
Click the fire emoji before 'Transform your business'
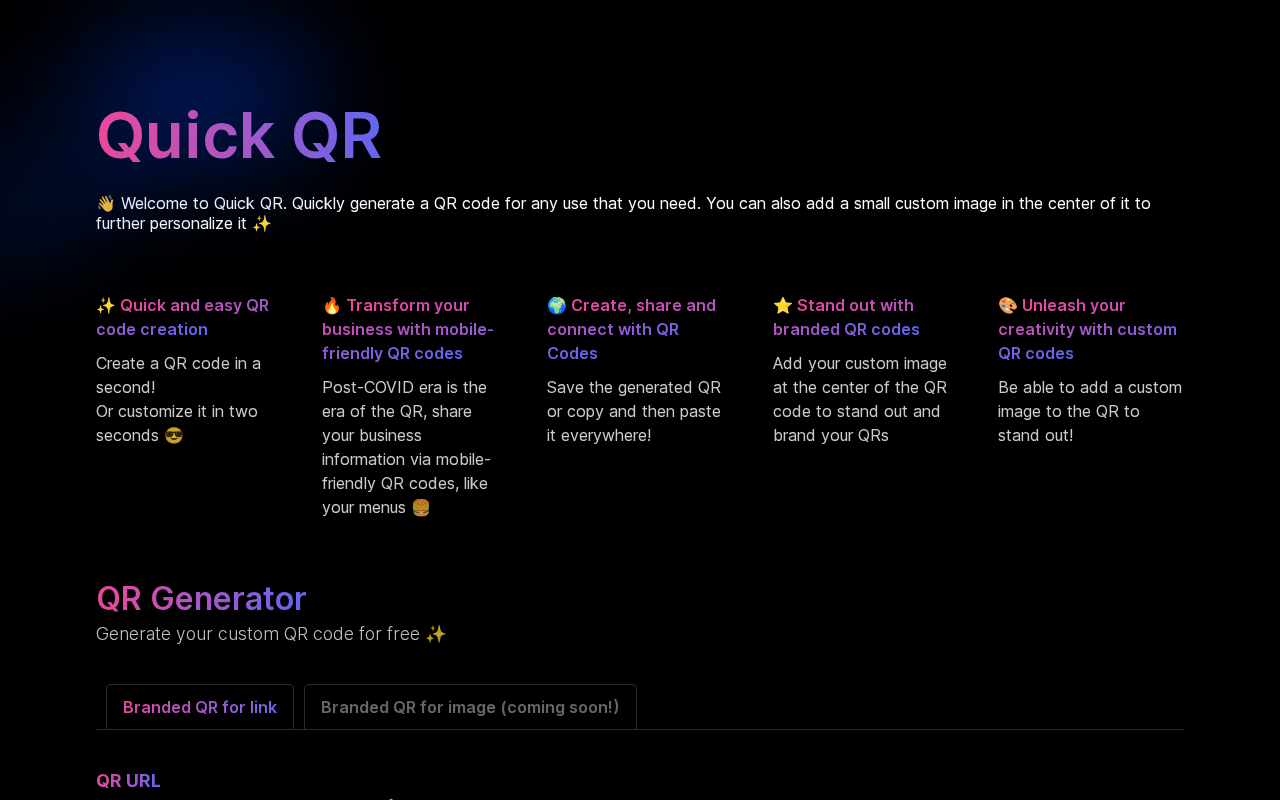(x=332, y=305)
